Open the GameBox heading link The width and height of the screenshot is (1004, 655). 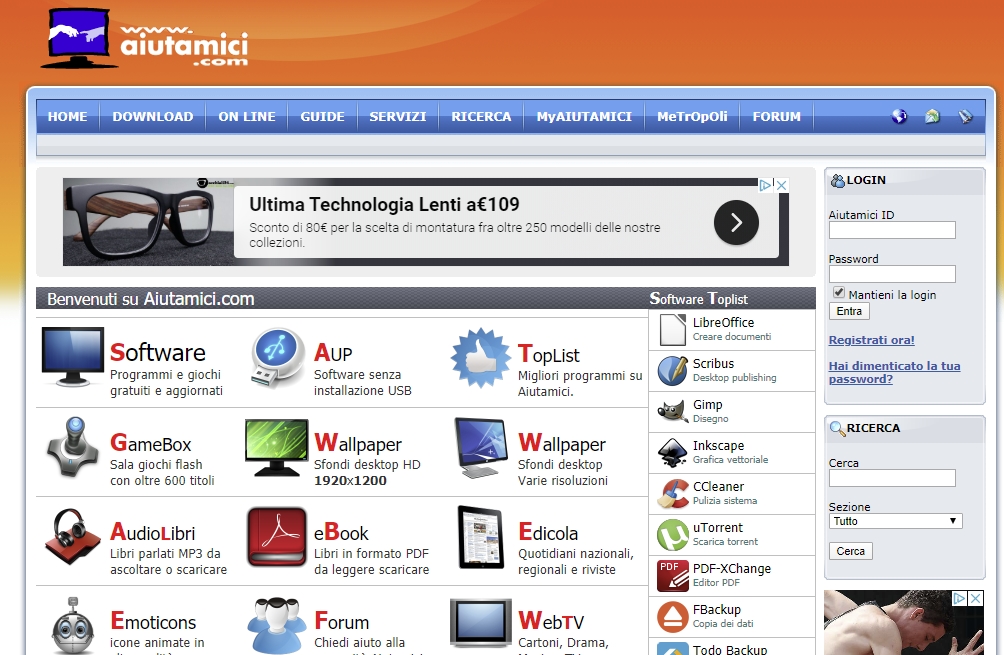[150, 443]
